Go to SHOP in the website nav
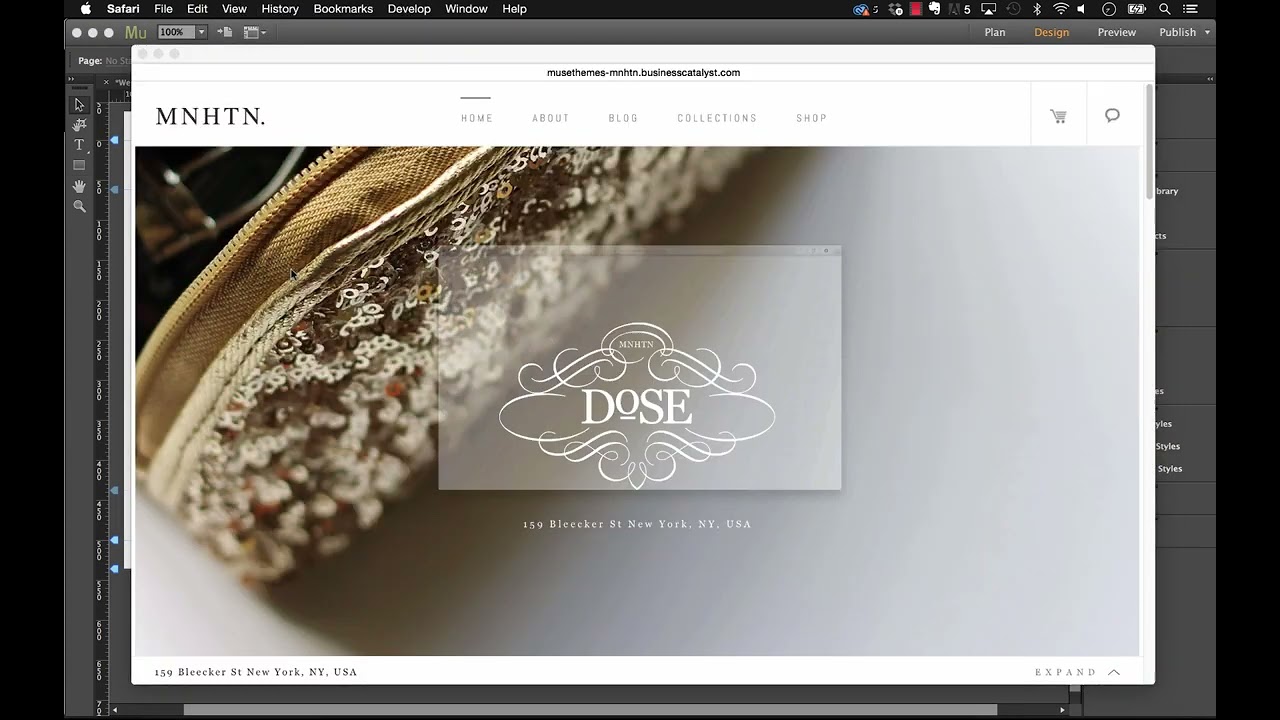Screen dimensions: 1280x720 (811, 118)
